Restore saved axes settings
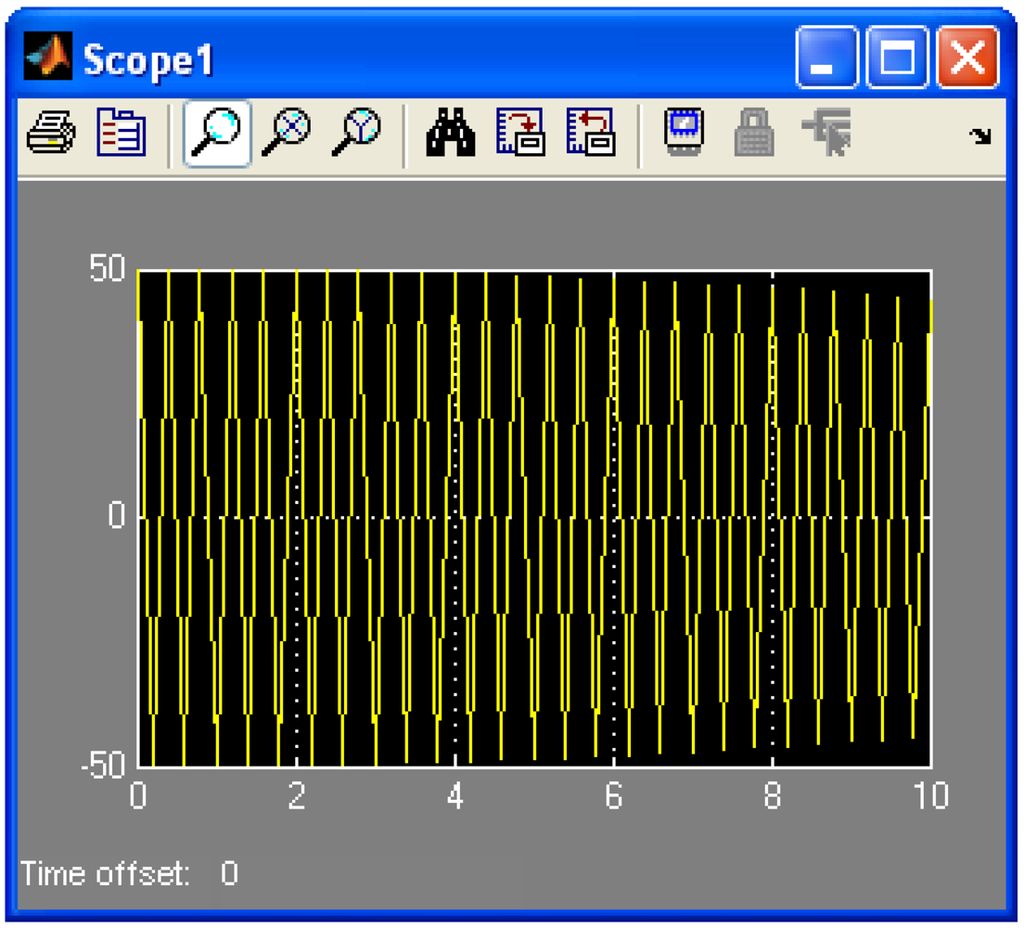The width and height of the screenshot is (1024, 928). pos(590,133)
